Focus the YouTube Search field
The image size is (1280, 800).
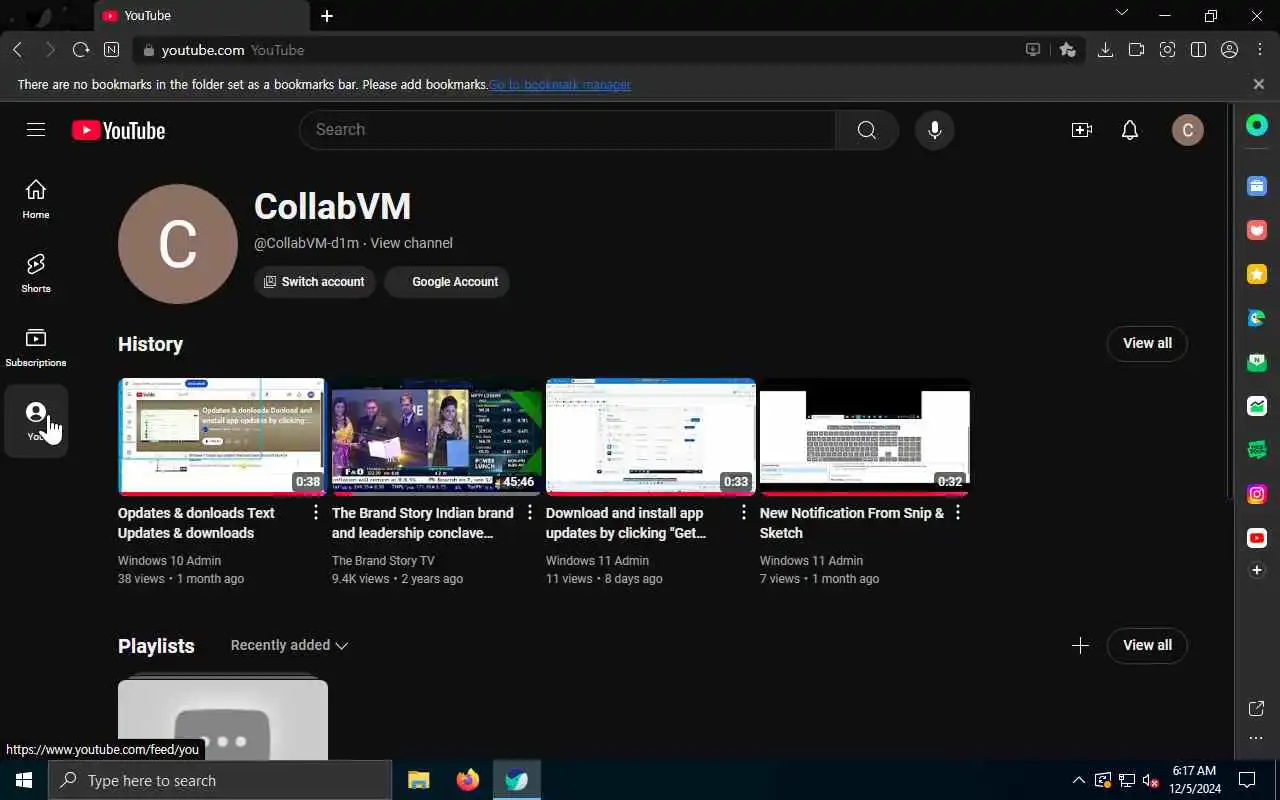pos(567,130)
